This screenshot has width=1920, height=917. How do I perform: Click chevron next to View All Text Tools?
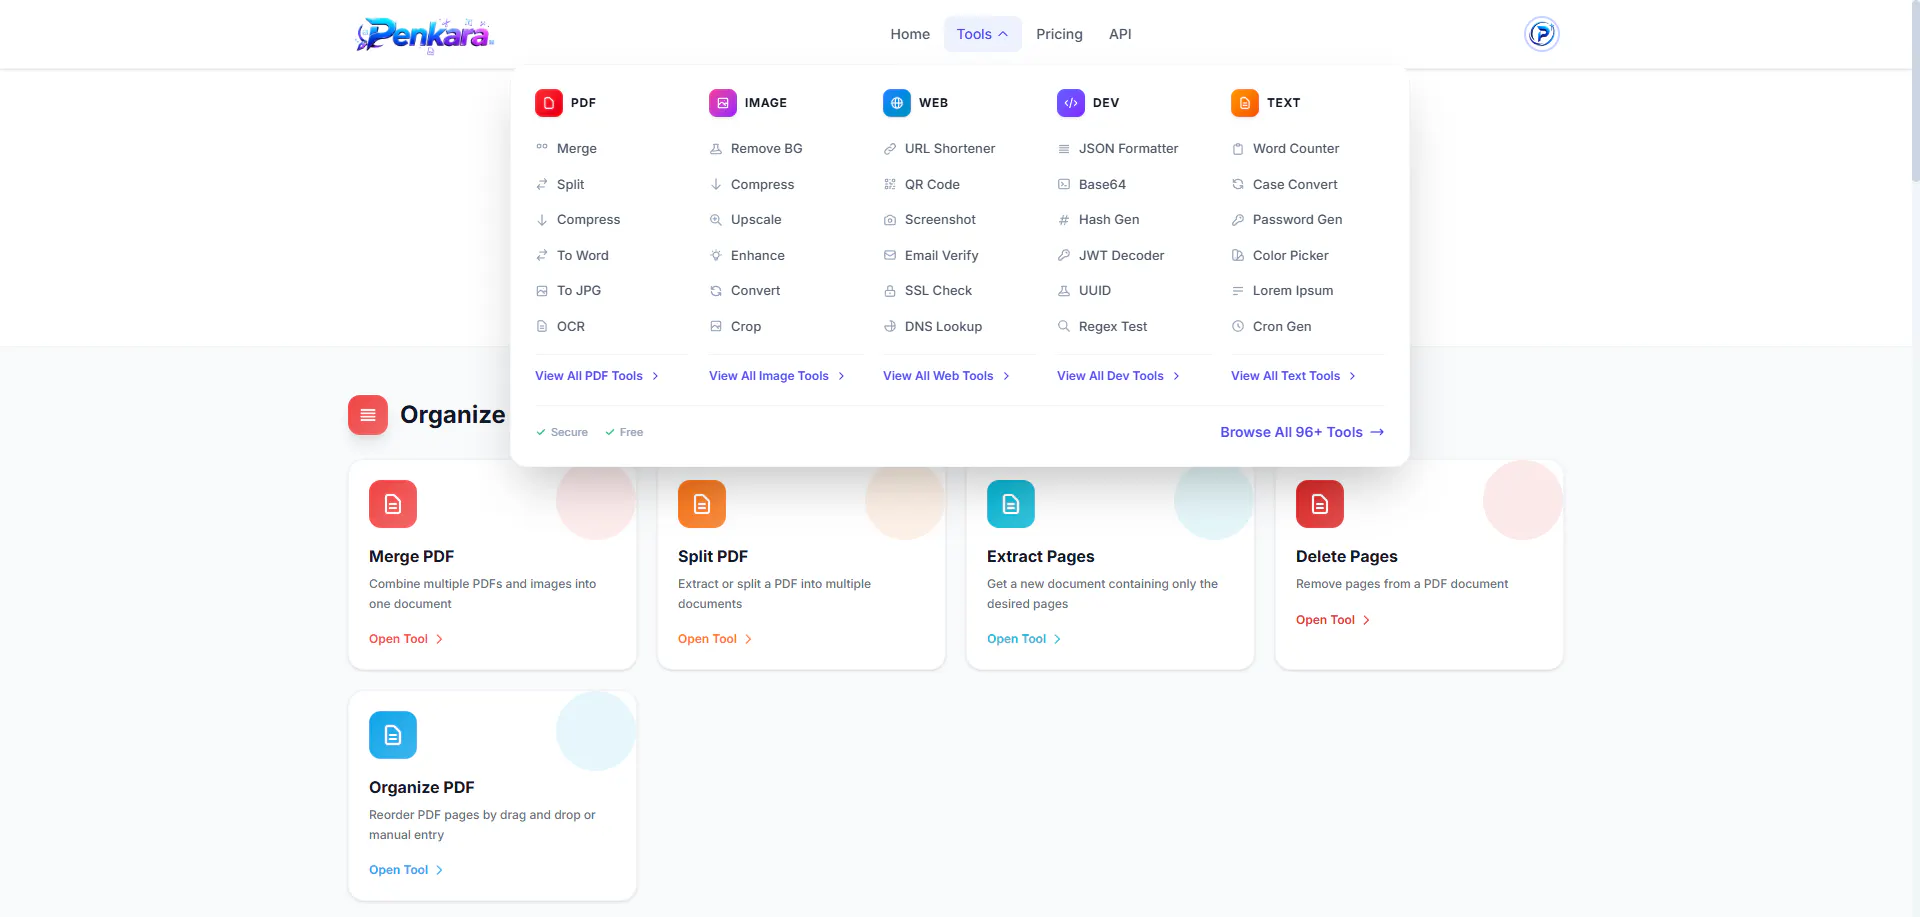(x=1352, y=376)
